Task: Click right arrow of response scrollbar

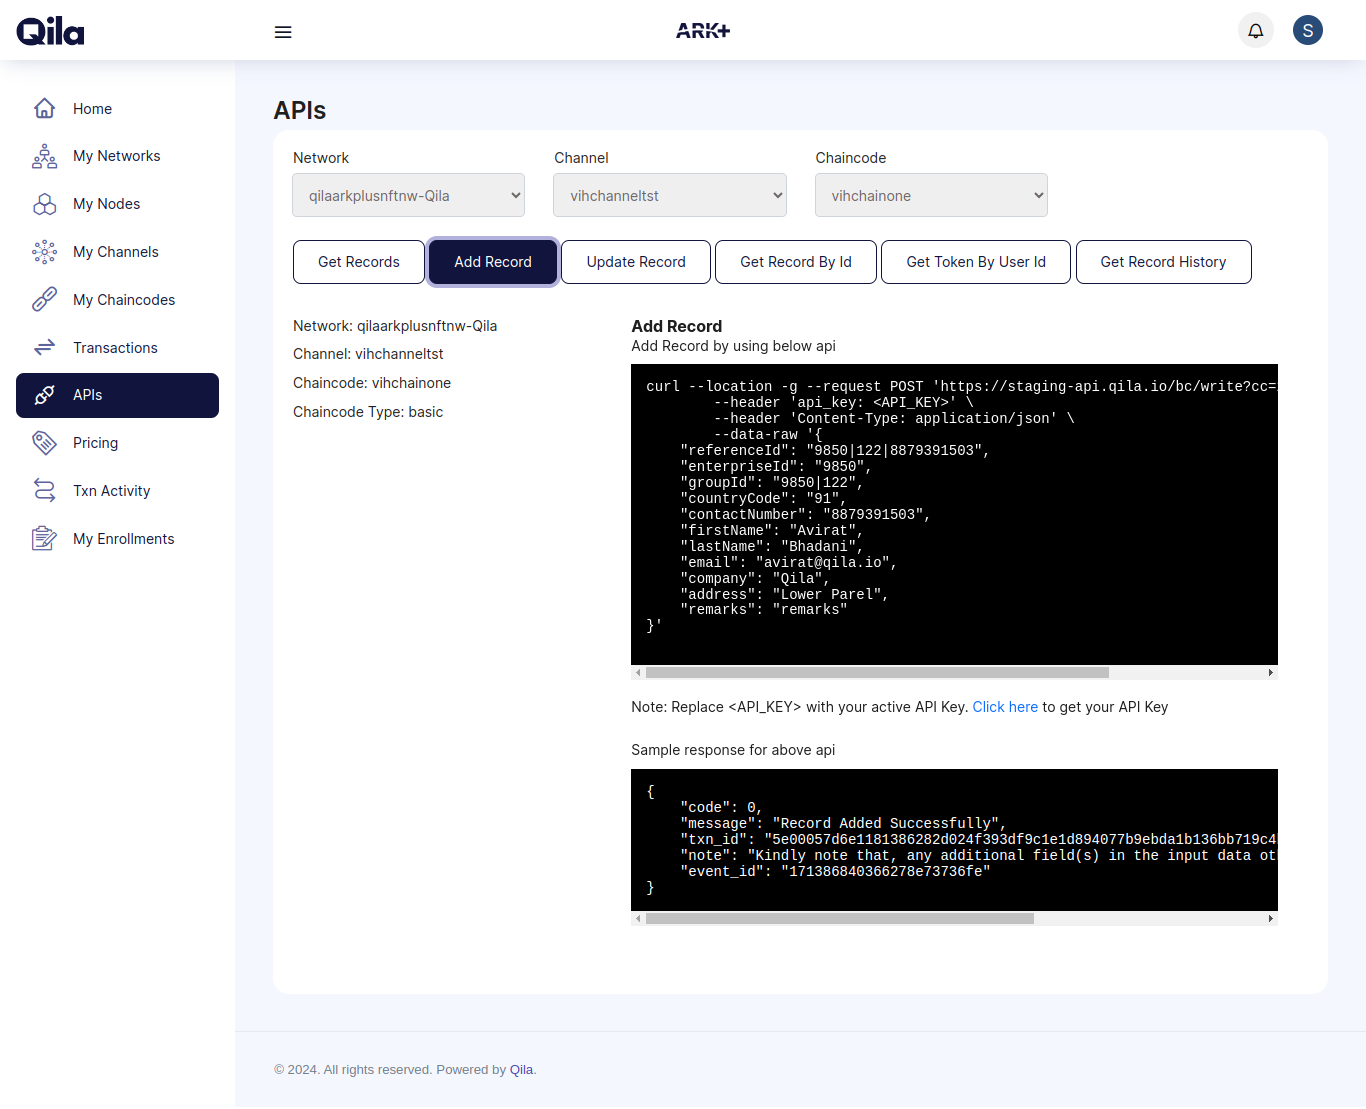Action: click(1271, 919)
